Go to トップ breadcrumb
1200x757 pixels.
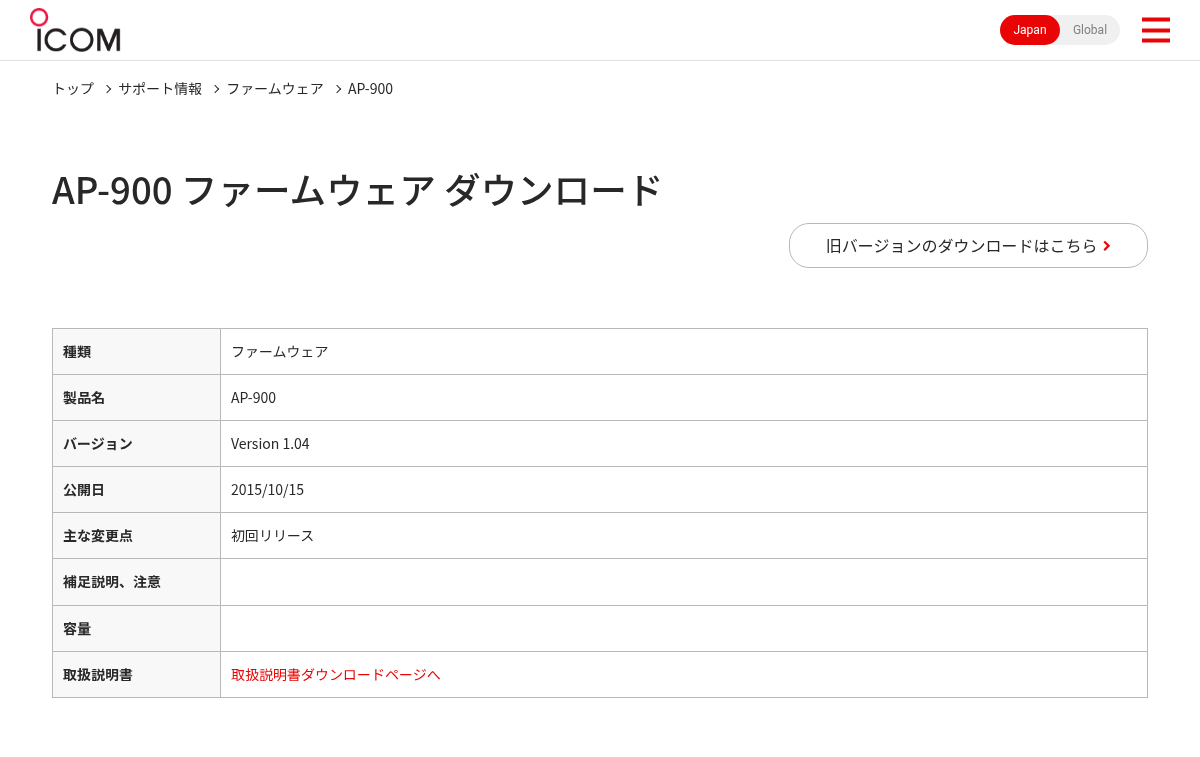point(73,88)
